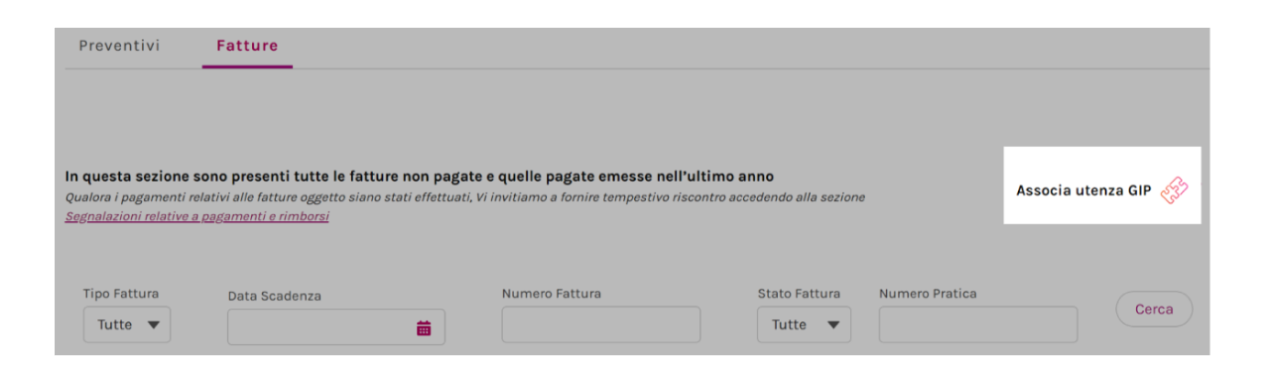This screenshot has width=1270, height=383.
Task: Click the puzzle piece icon beside Associa utenza GIP
Action: [1174, 190]
